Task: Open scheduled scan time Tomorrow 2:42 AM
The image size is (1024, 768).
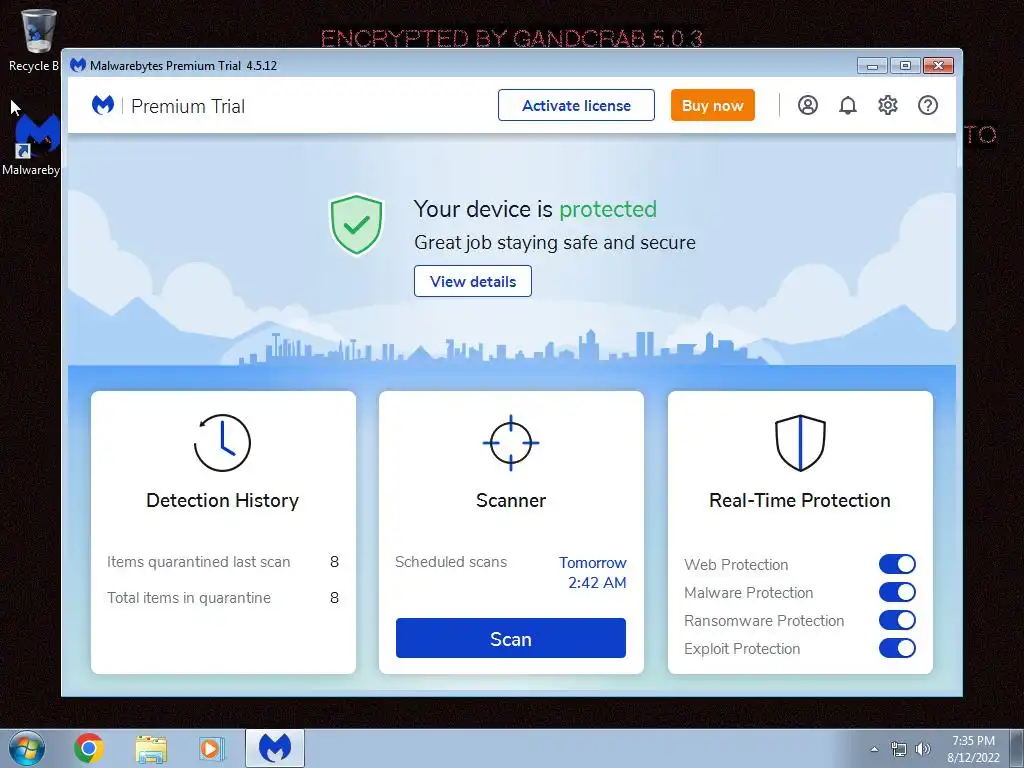Action: click(x=592, y=573)
